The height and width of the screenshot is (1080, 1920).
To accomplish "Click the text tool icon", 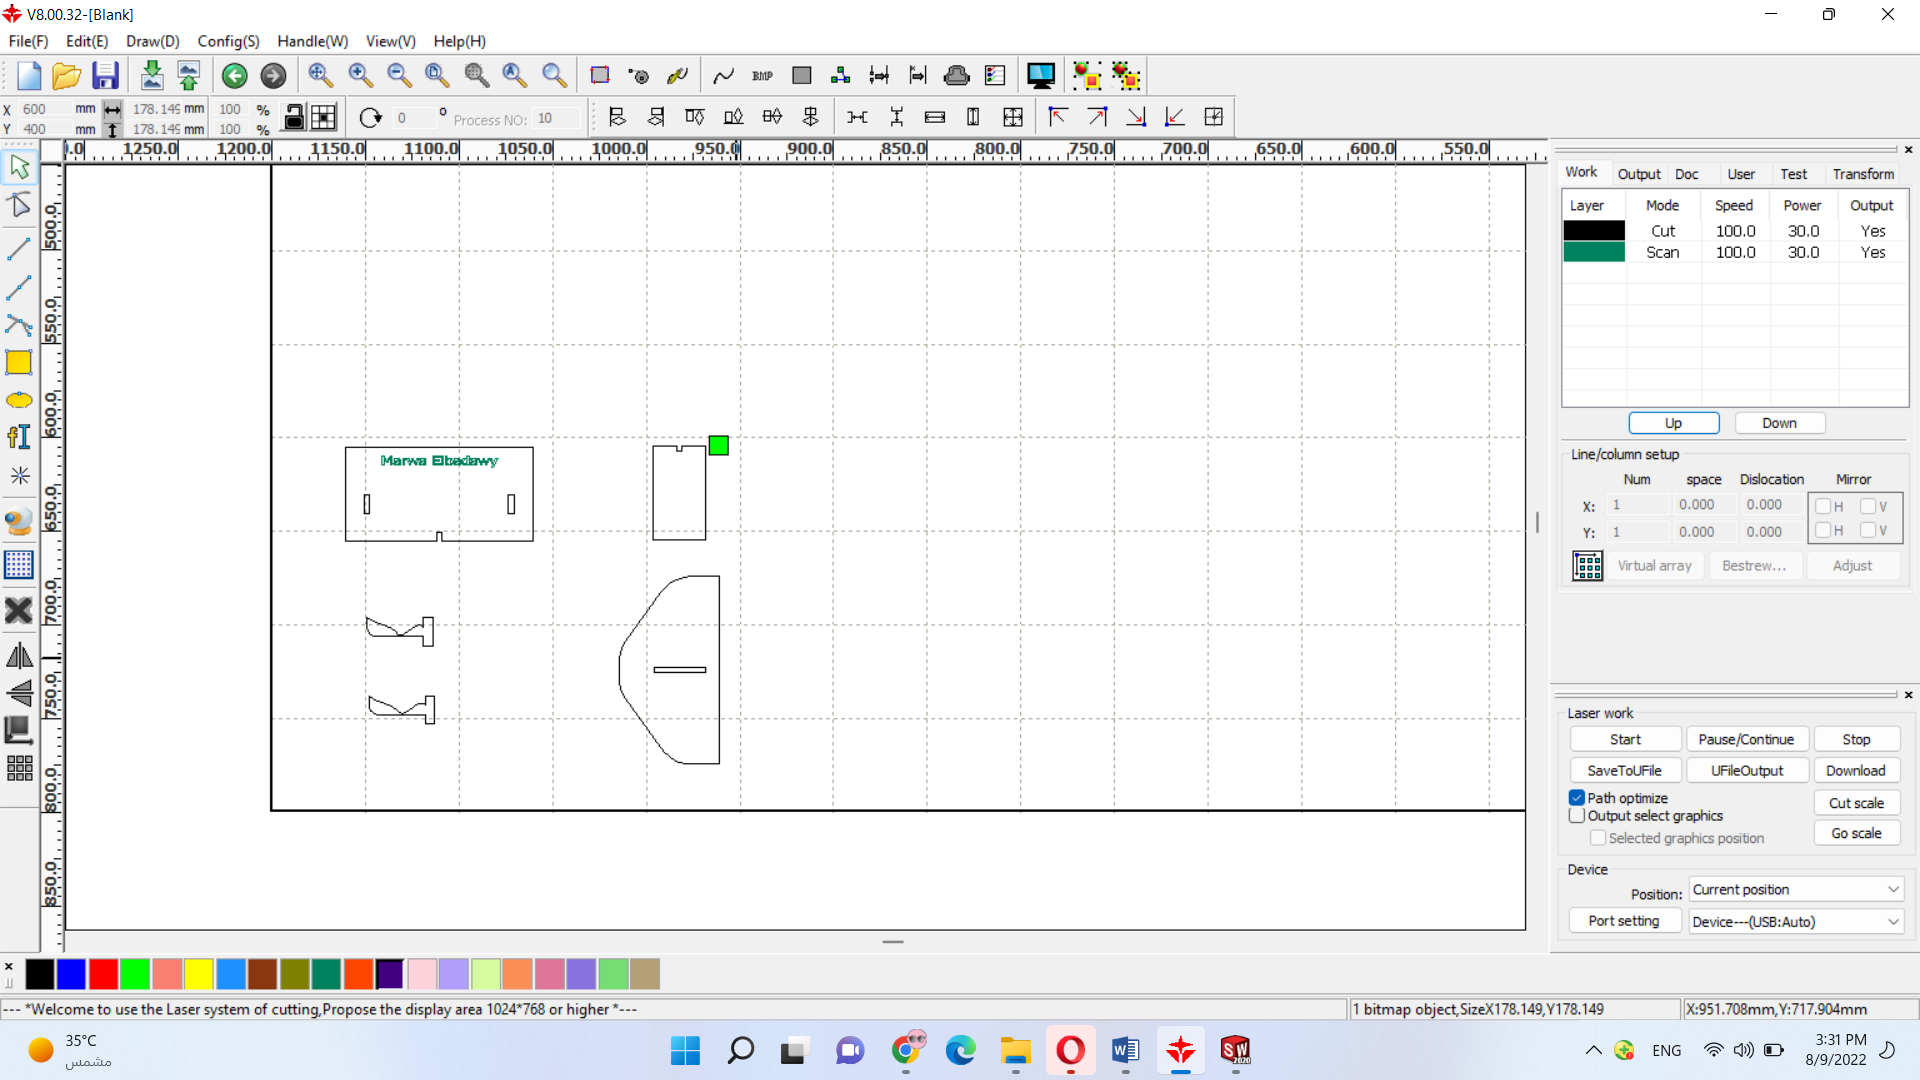I will pyautogui.click(x=19, y=437).
